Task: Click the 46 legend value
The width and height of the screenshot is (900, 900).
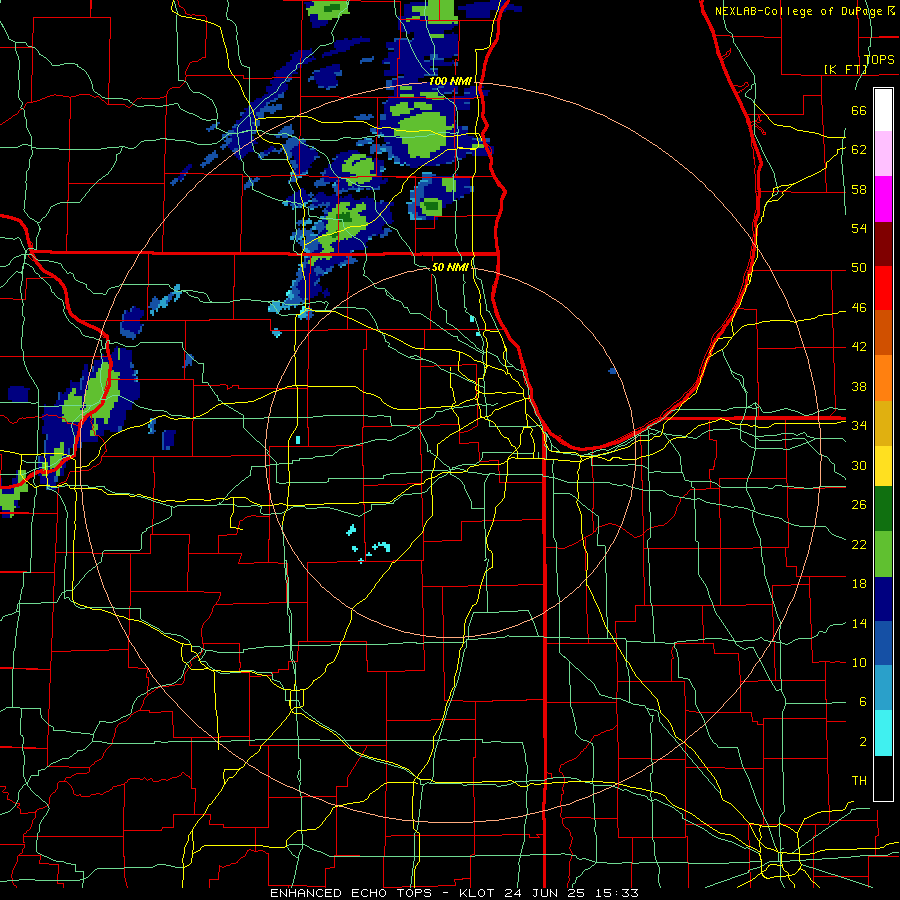Action: point(859,308)
